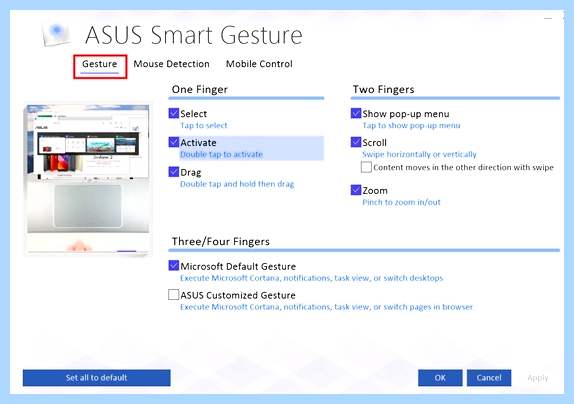This screenshot has height=404, width=574.
Task: Toggle the Scroll checkbox
Action: [356, 142]
